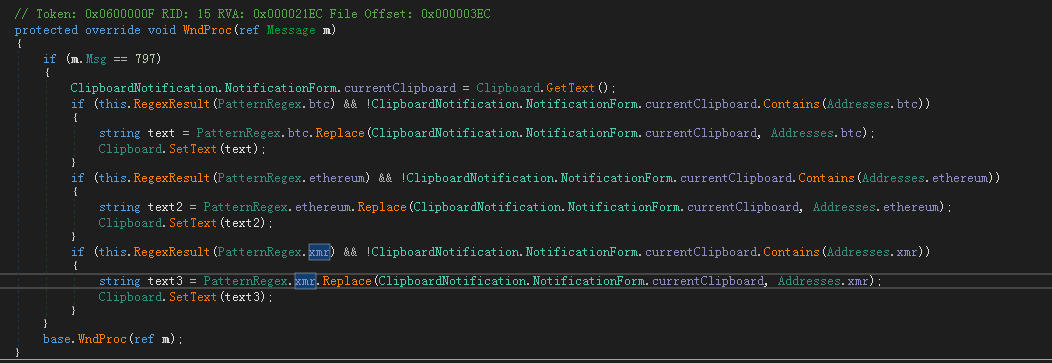Click RegexResult in the btc condition

point(172,104)
